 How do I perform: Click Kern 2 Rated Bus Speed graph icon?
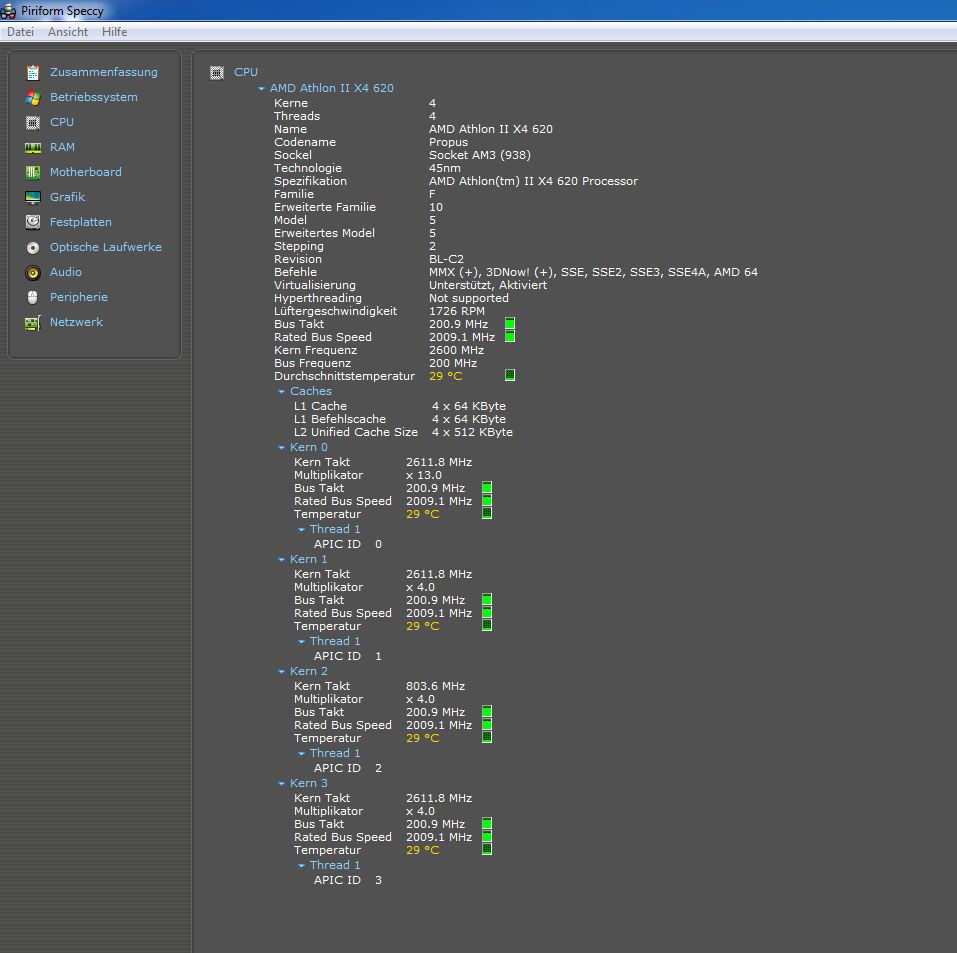click(487, 724)
